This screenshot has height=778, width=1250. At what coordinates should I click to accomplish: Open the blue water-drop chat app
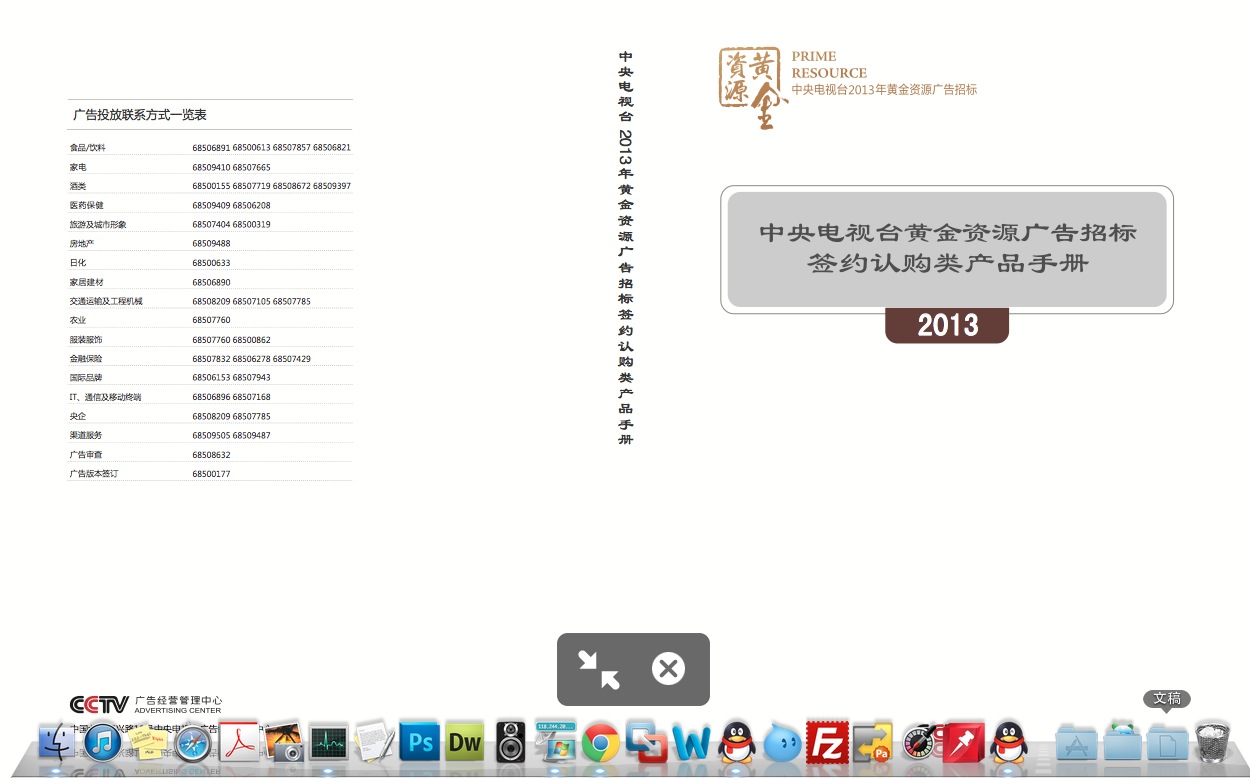[782, 744]
